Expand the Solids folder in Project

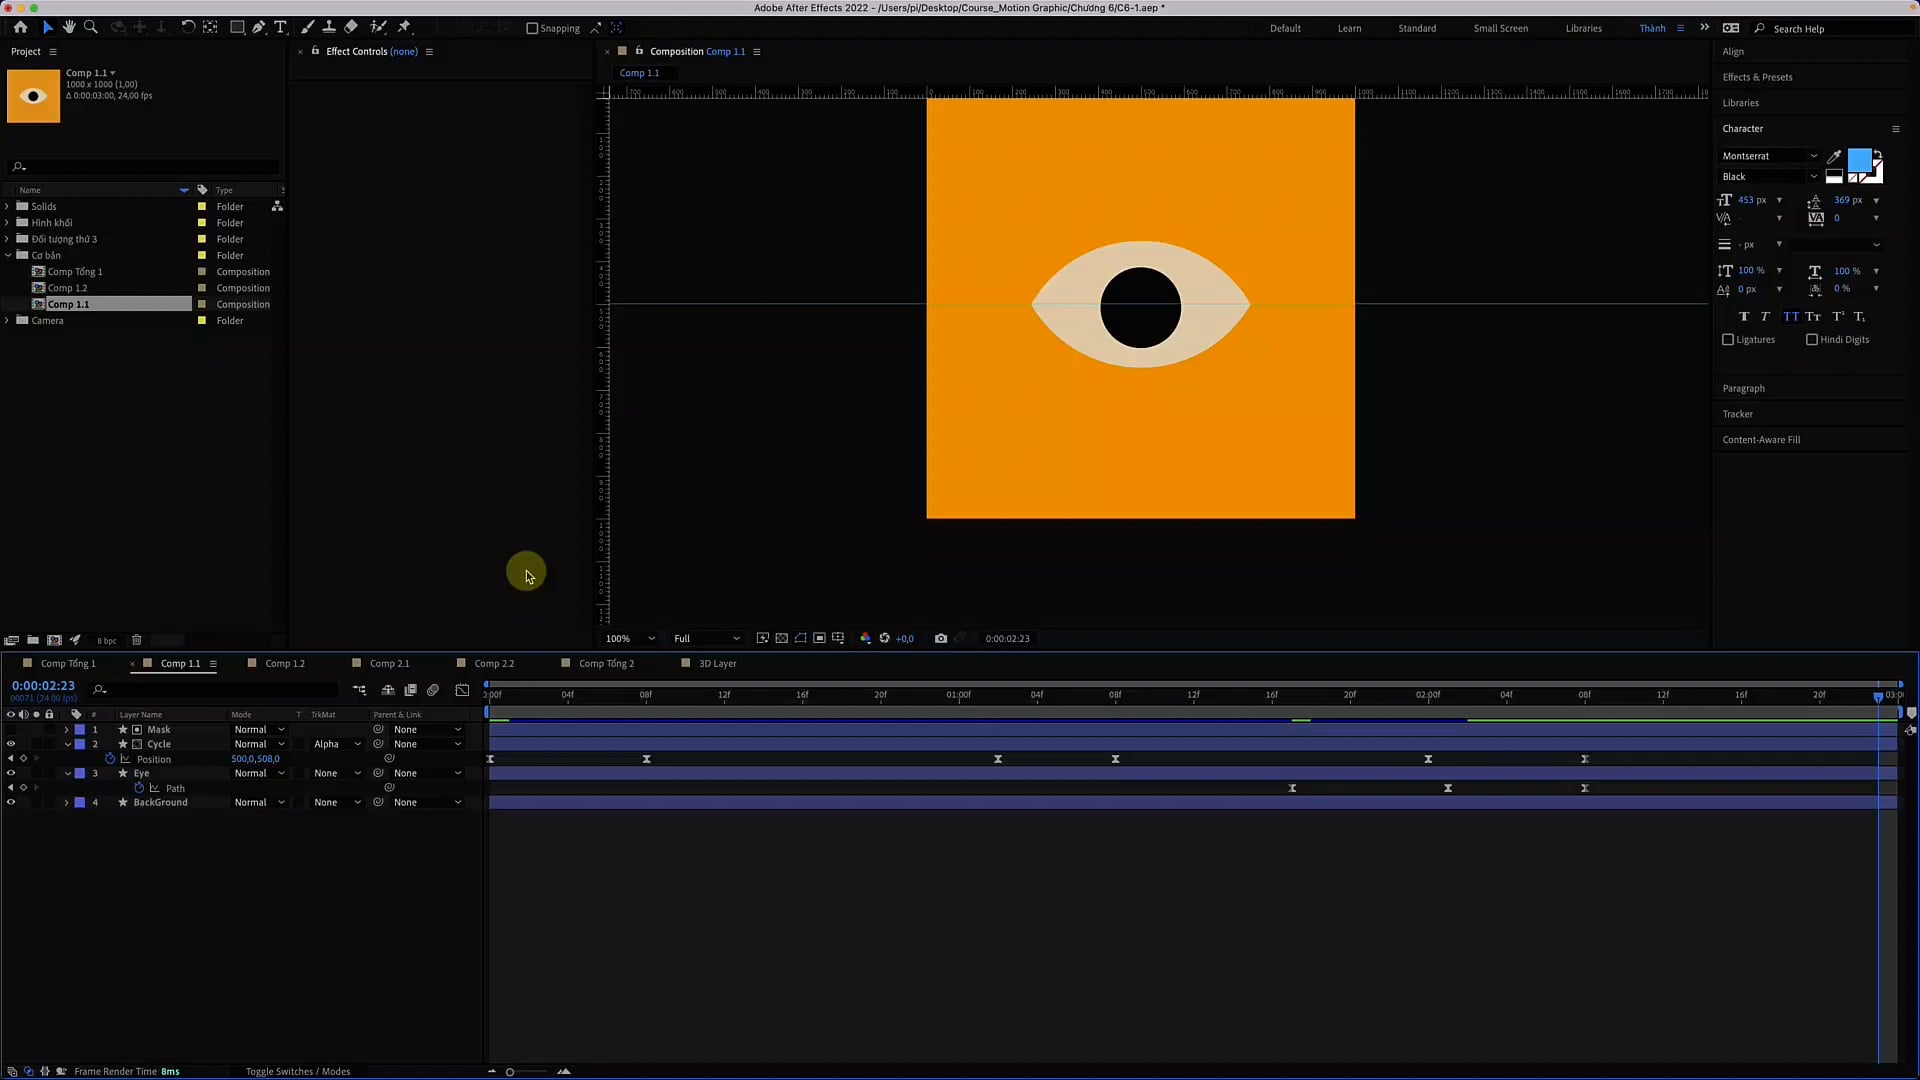7,206
